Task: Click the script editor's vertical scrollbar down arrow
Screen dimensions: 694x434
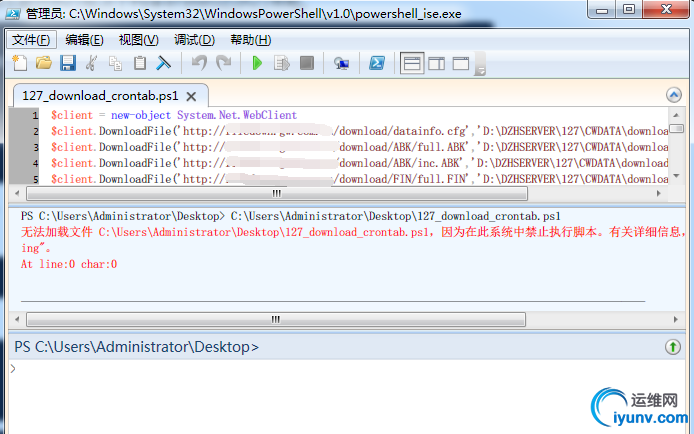Action: (x=676, y=176)
